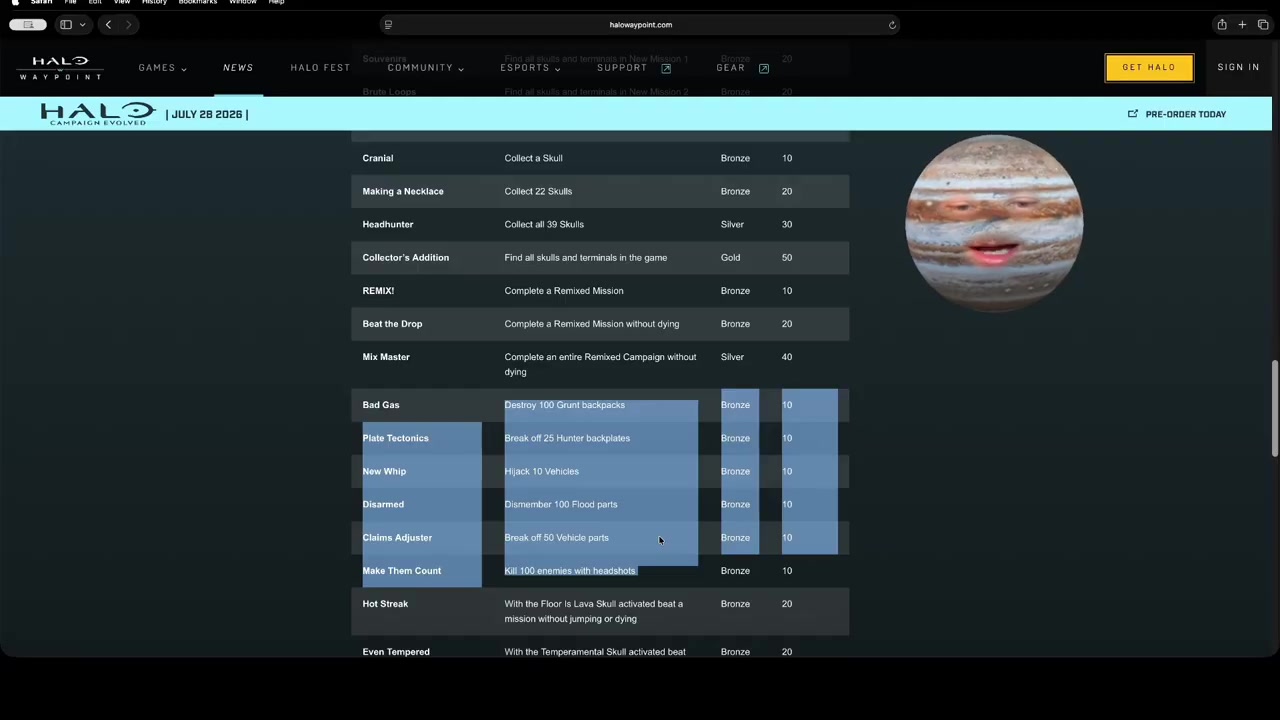Click the Mix Master achievement name
1280x720 pixels.
pos(386,357)
